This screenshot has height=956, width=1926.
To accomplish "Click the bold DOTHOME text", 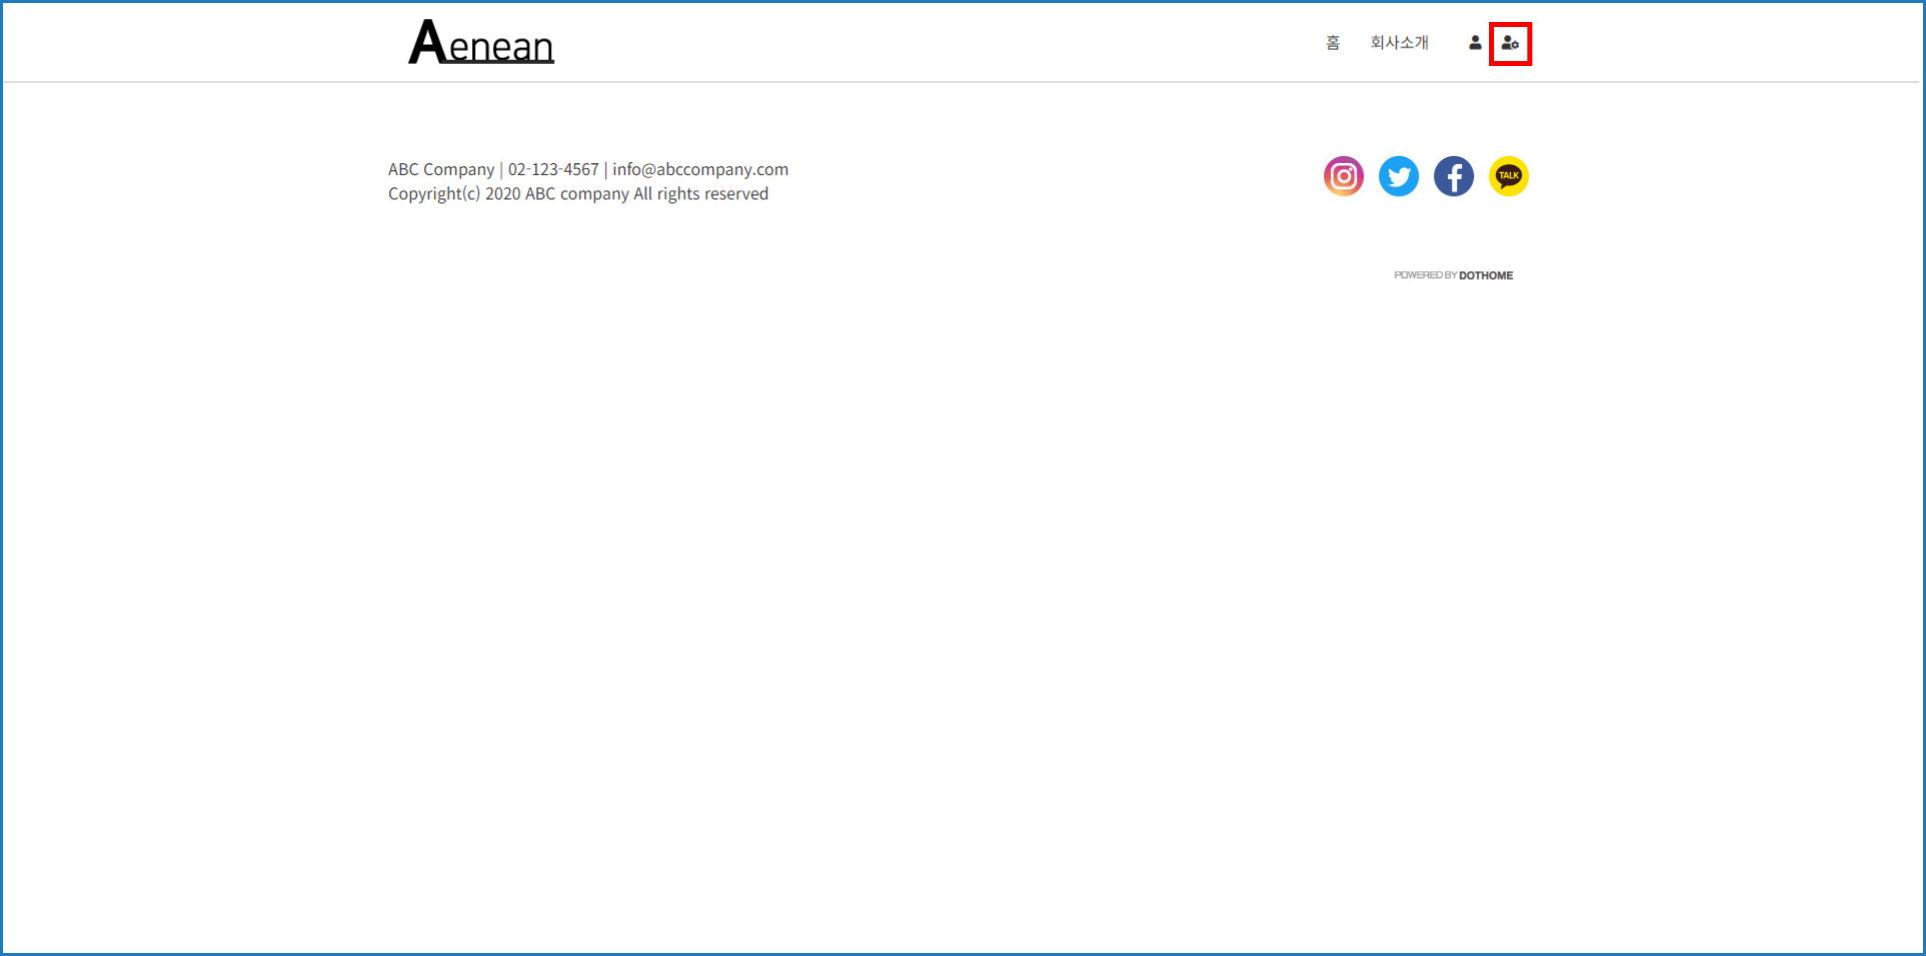I will pyautogui.click(x=1485, y=276).
